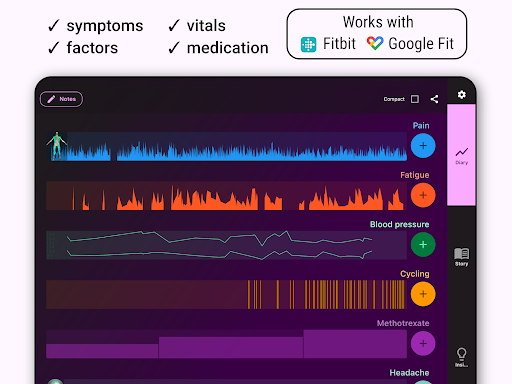Add Cycling entry with yellow plus

coord(423,294)
